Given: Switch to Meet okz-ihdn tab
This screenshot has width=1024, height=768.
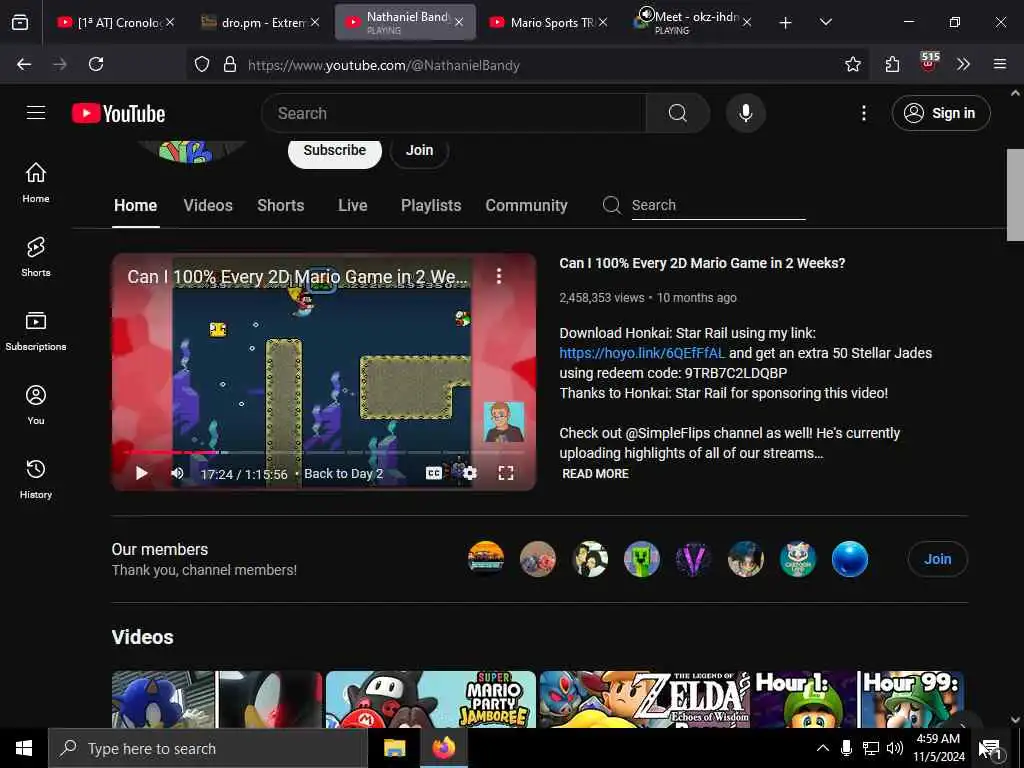Looking at the screenshot, I should click(692, 23).
